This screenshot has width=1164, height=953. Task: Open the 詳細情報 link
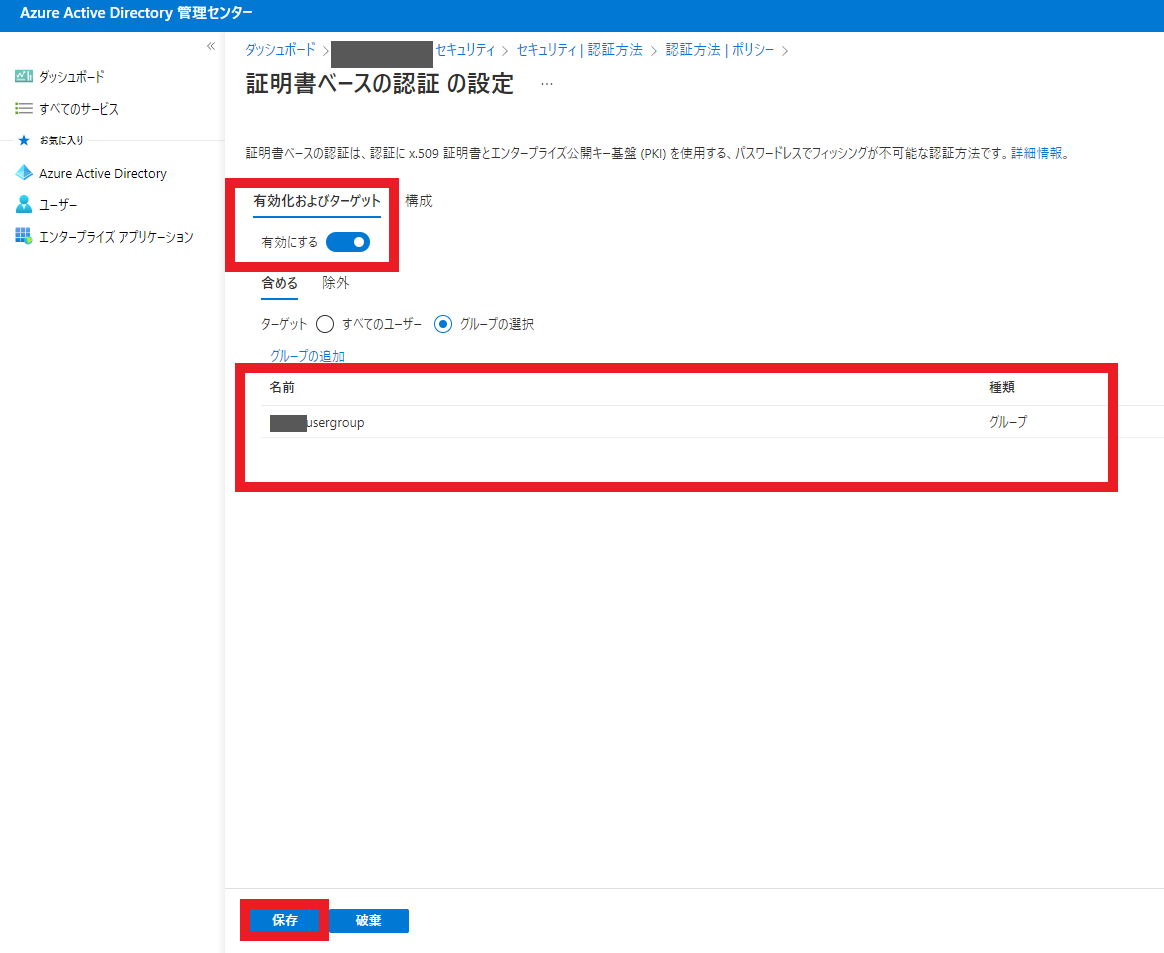click(x=1036, y=154)
